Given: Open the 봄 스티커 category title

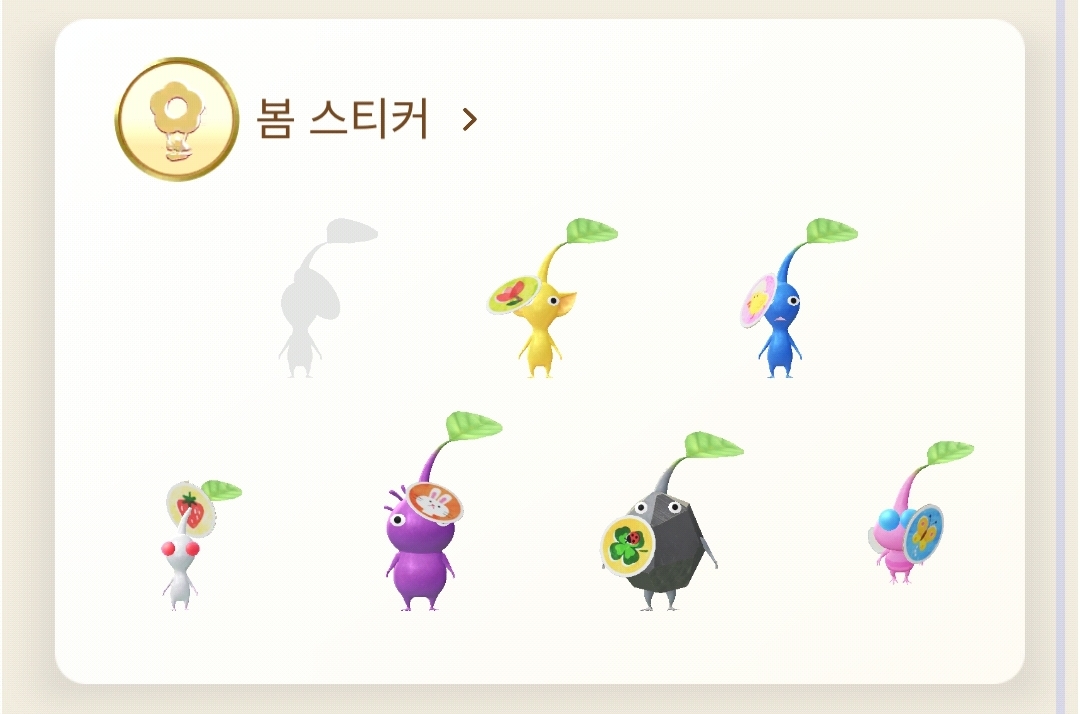Looking at the screenshot, I should click(x=342, y=119).
